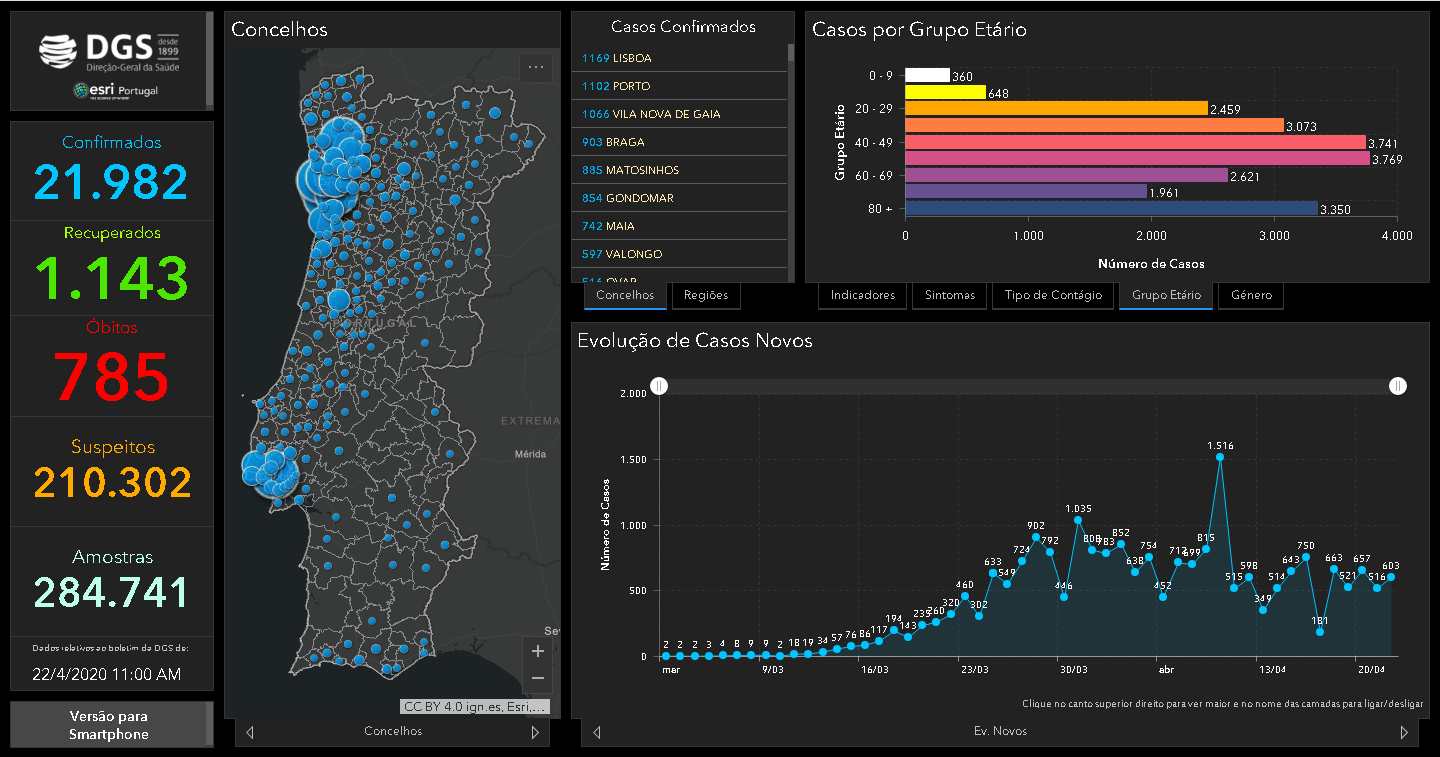Select the Concelhos list tab
Viewport: 1440px width, 757px height.
click(625, 295)
